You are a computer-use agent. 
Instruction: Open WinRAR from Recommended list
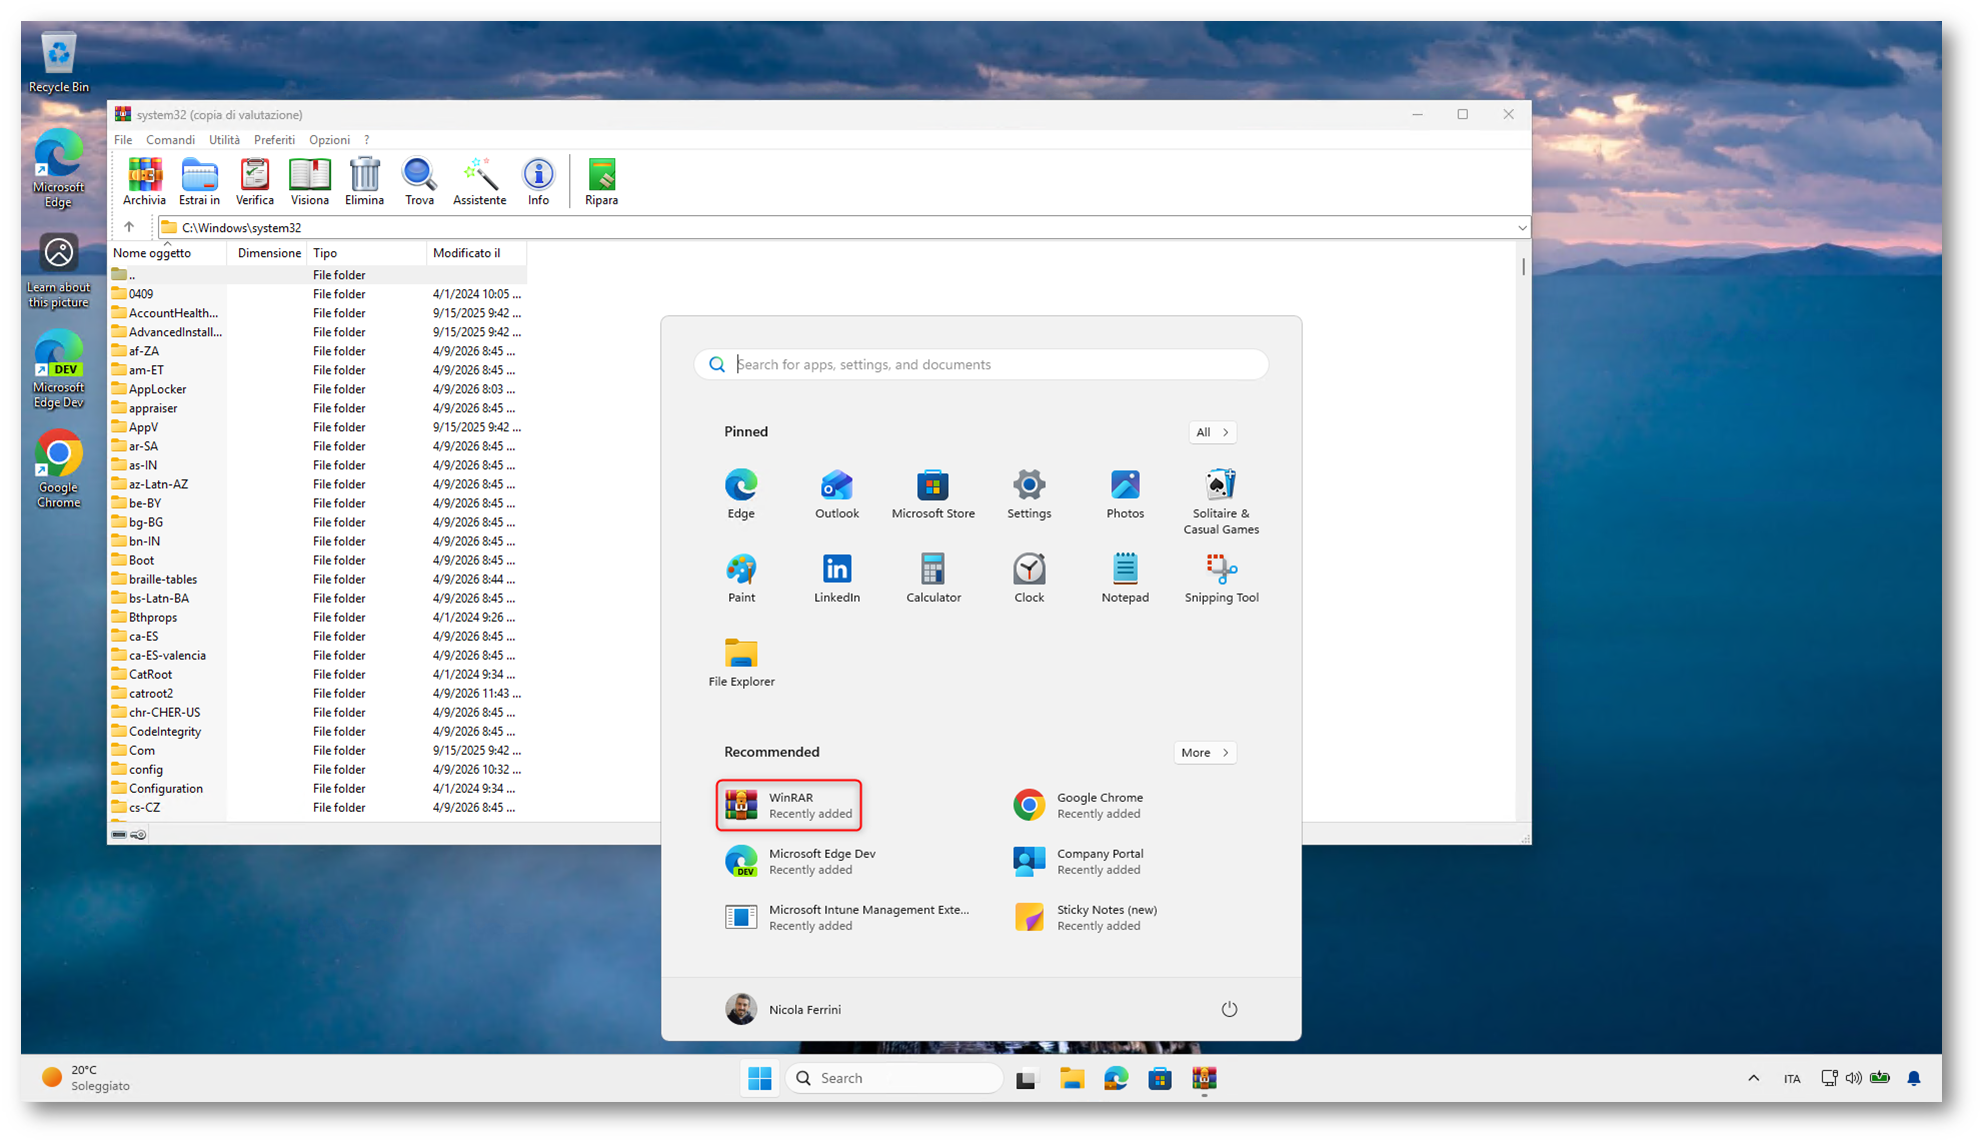click(789, 805)
